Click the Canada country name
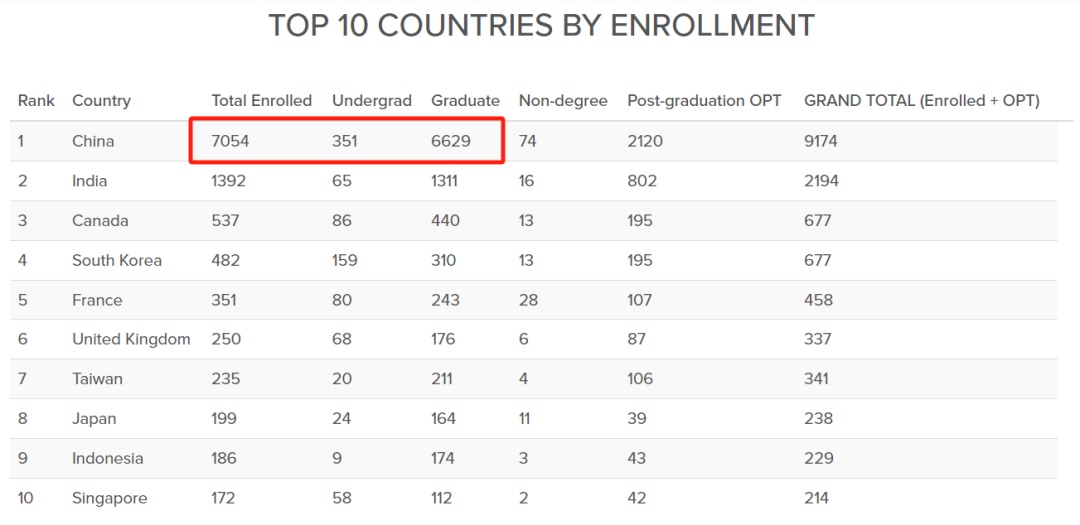1080x525 pixels. 100,221
